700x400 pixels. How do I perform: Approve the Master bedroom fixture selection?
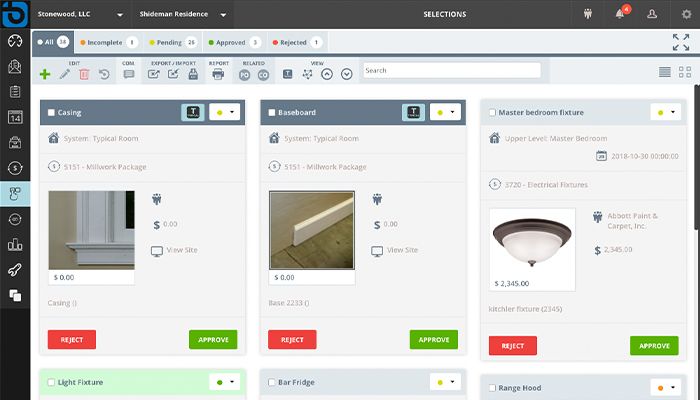point(654,346)
